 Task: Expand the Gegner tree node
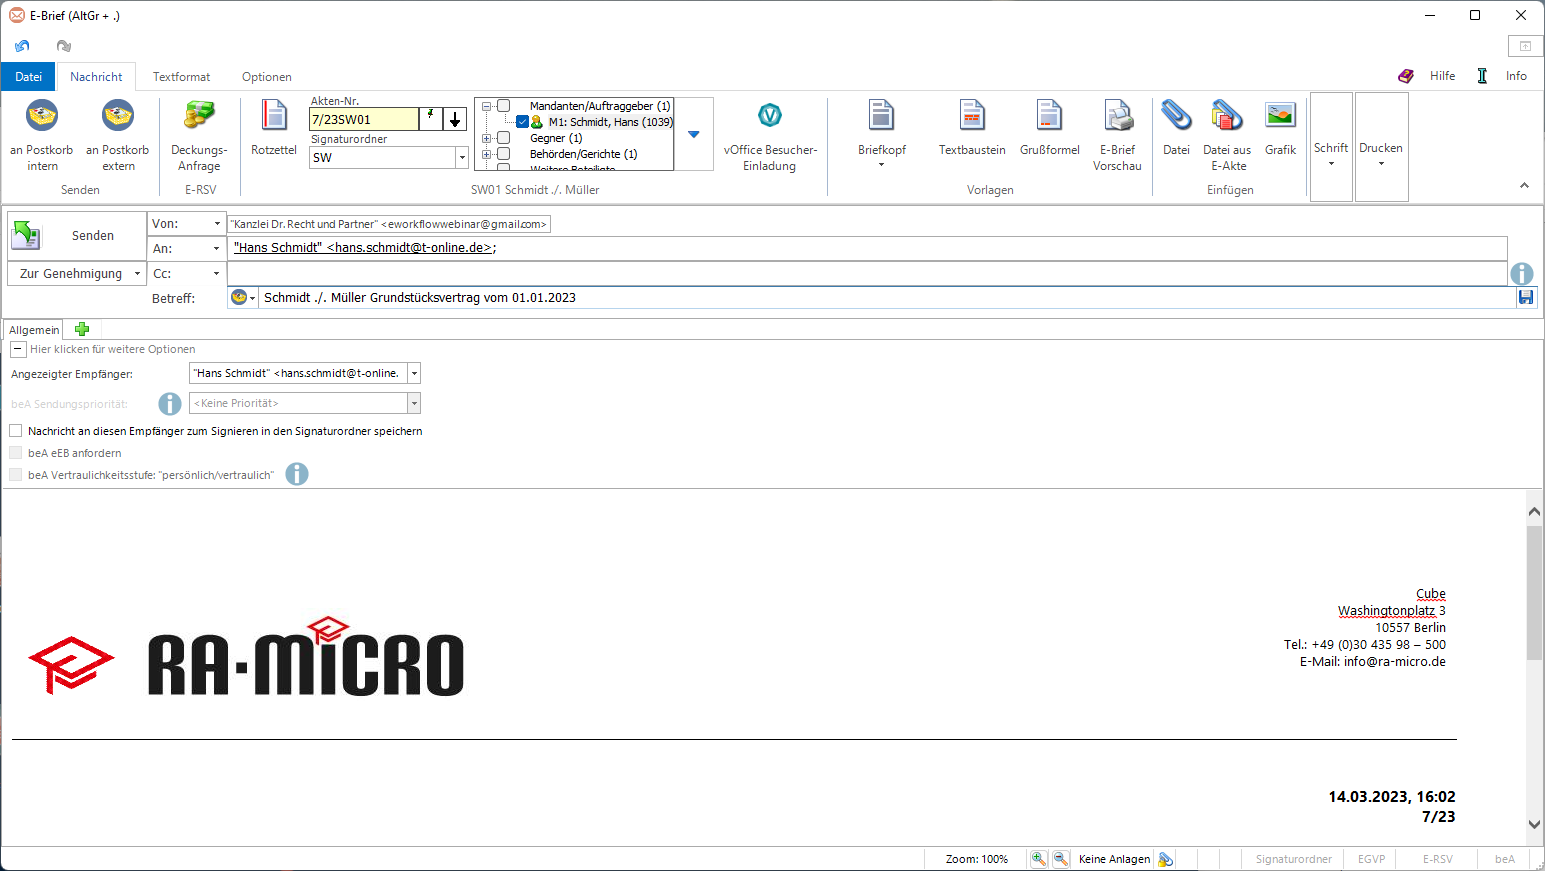pos(487,138)
